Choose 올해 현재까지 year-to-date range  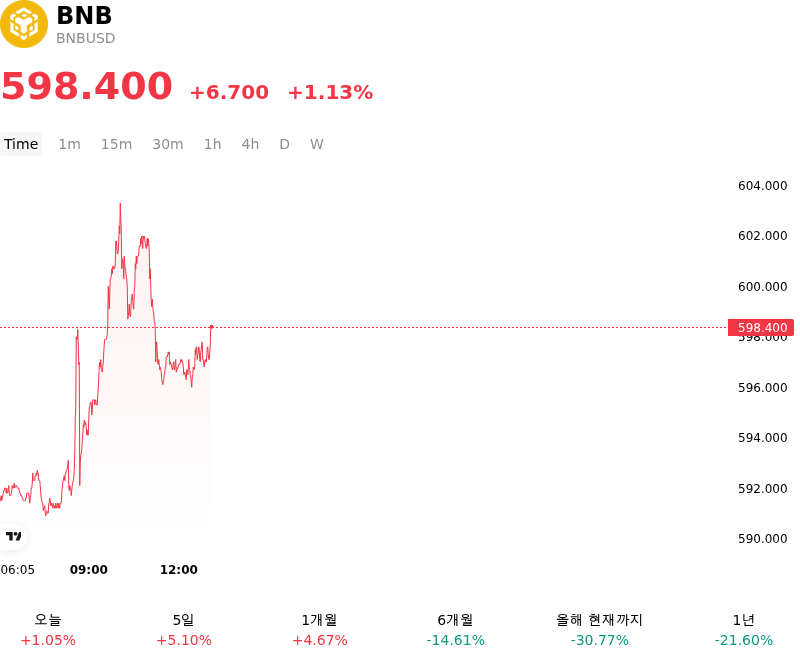tap(599, 630)
